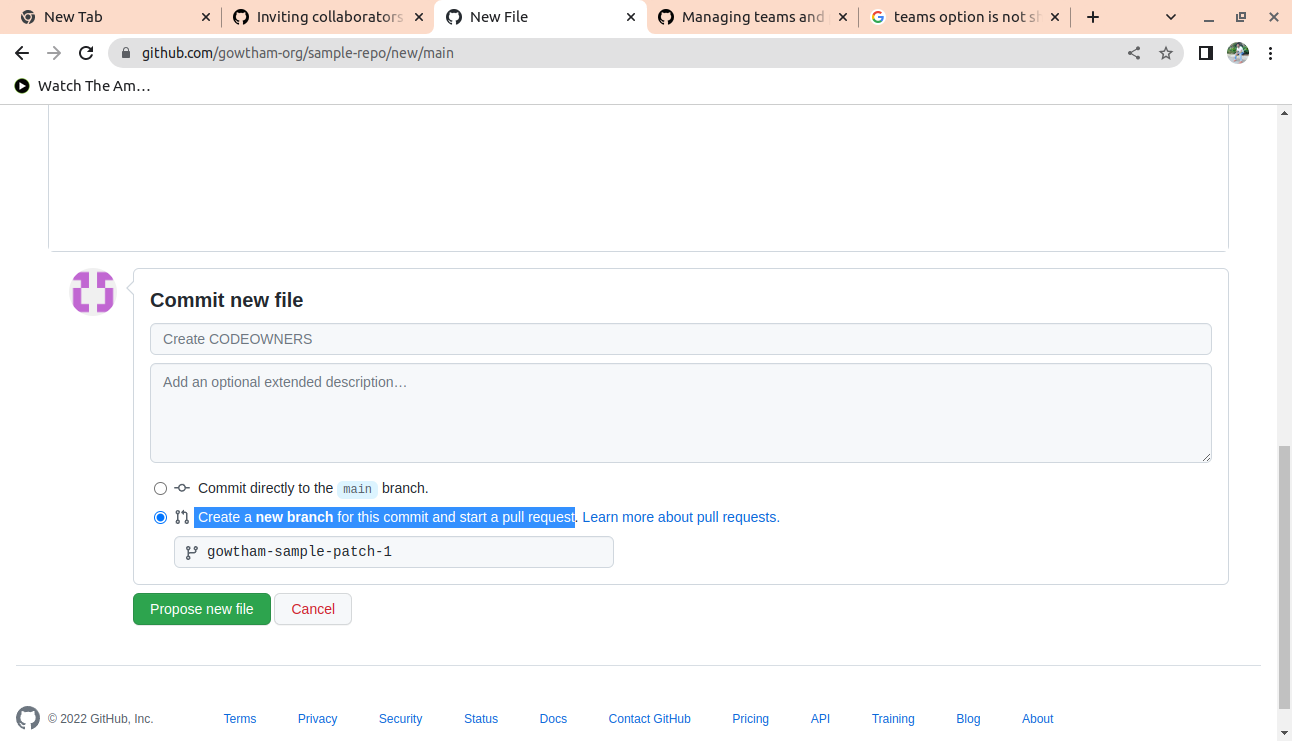Open the tab search dropdown arrow
1292x741 pixels.
[1171, 17]
